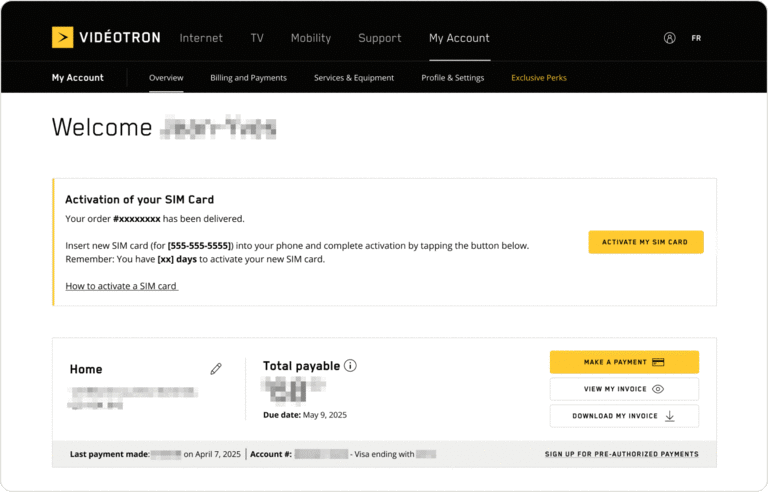The image size is (768, 492).
Task: Open the Mobility menu
Action: pyautogui.click(x=311, y=38)
